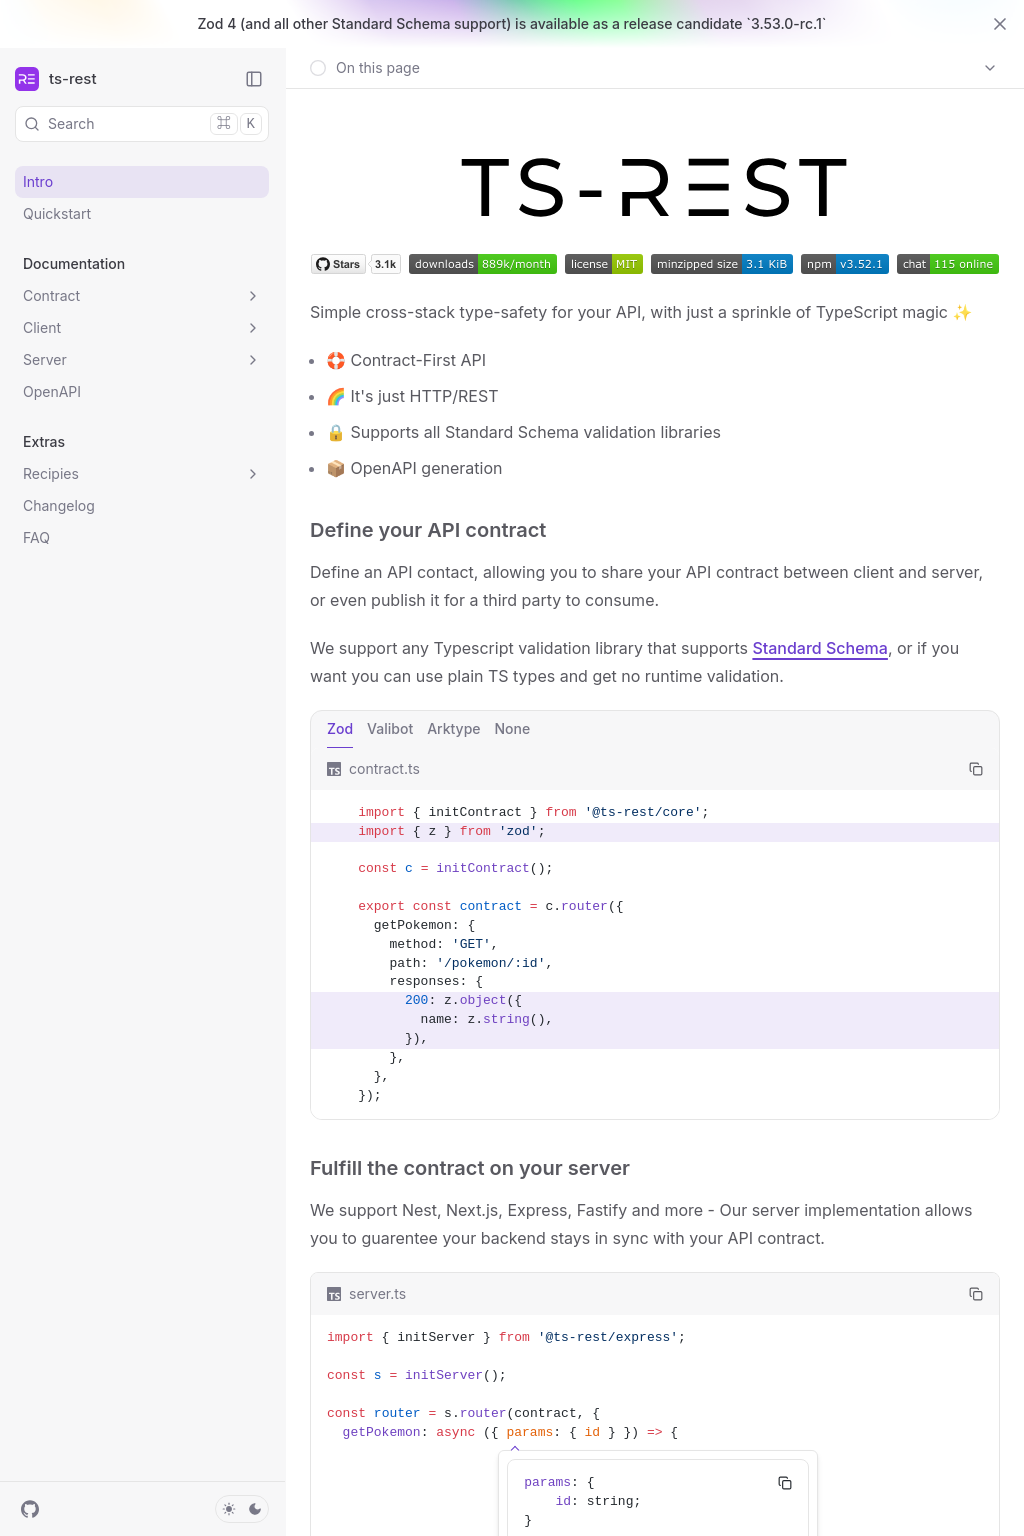Expand the Server sidebar section
Screen dimensions: 1024x1536
pos(253,360)
